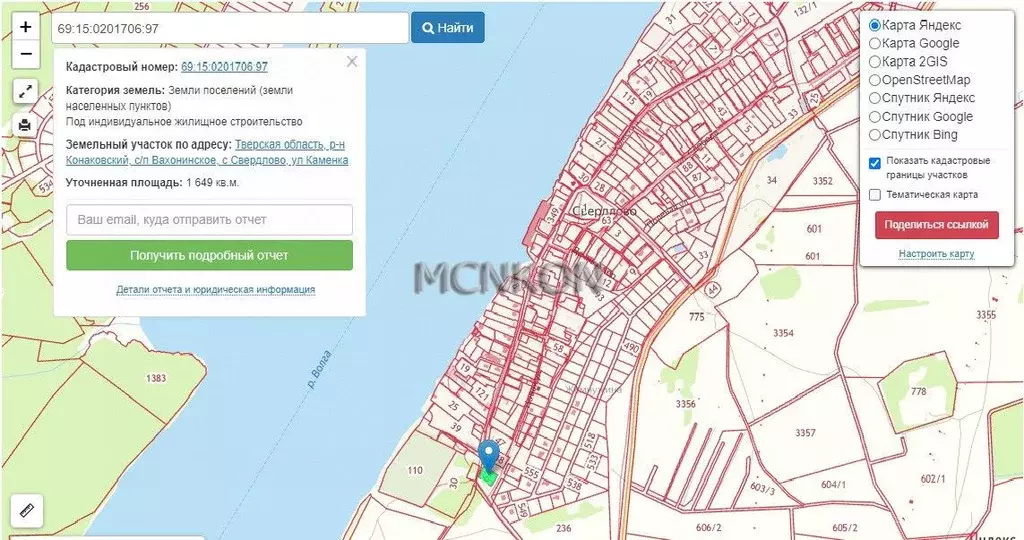Click the highlighted green parcel under the pin
This screenshot has height=540, width=1024.
point(488,477)
